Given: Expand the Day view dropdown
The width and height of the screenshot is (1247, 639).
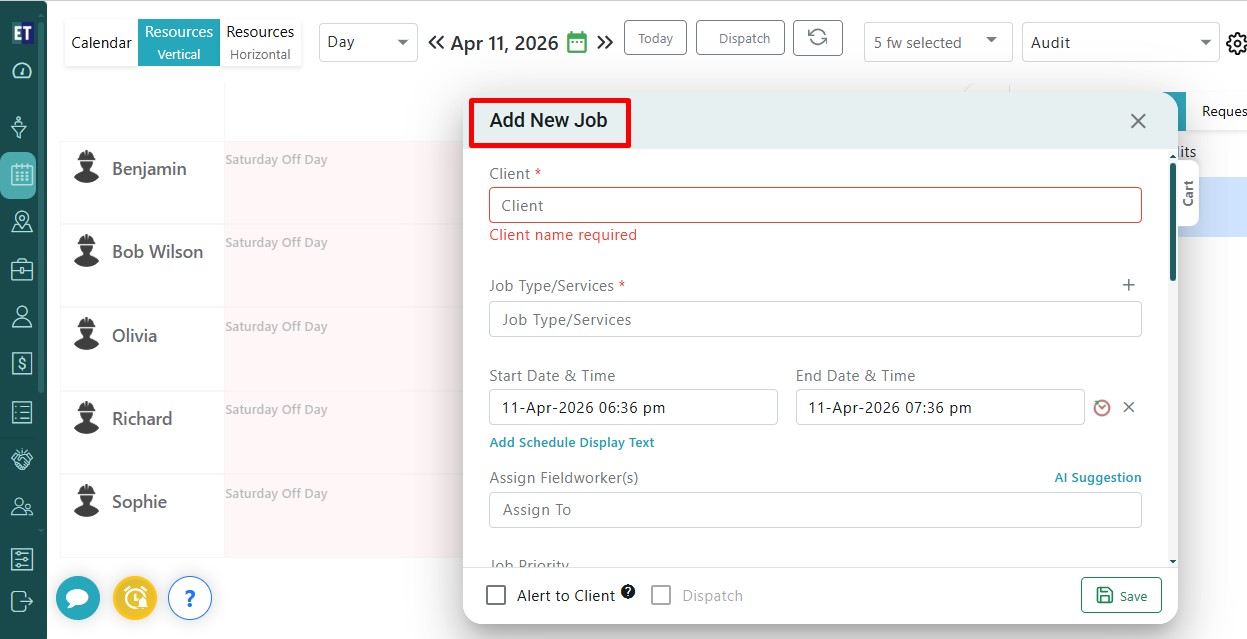Looking at the screenshot, I should point(368,42).
